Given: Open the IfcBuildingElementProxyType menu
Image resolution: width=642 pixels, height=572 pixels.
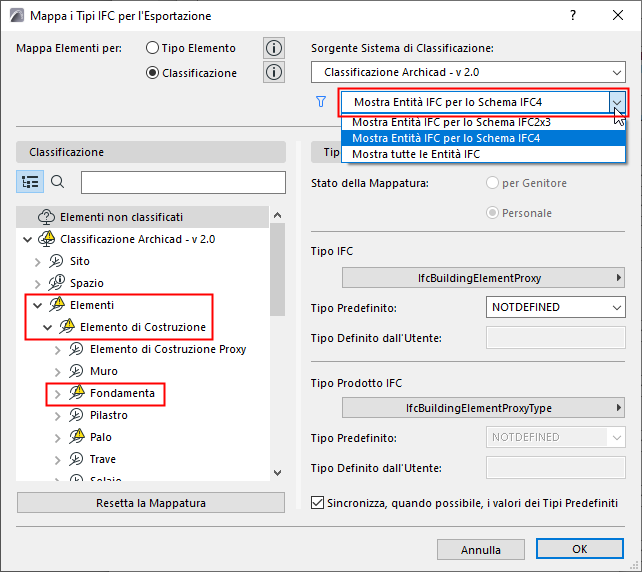Looking at the screenshot, I should tap(483, 408).
